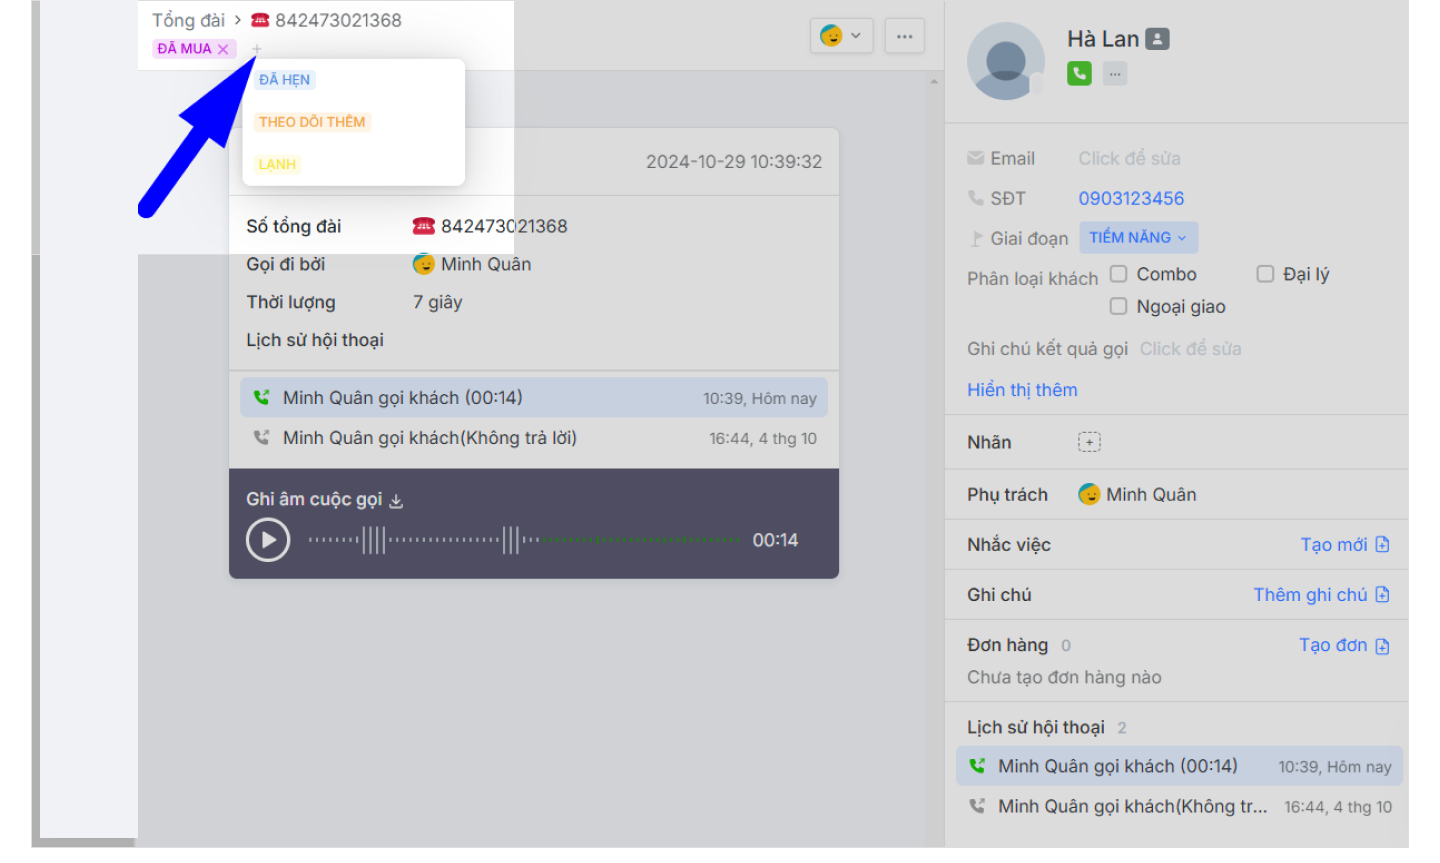Click Thêm ghi chú link
1440x863 pixels.
click(1320, 595)
